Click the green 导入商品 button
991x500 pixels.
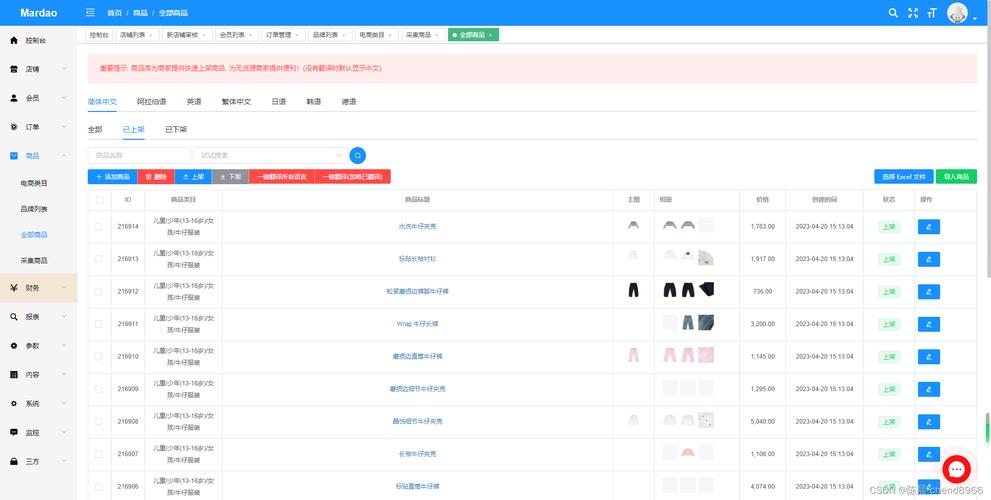tap(956, 176)
